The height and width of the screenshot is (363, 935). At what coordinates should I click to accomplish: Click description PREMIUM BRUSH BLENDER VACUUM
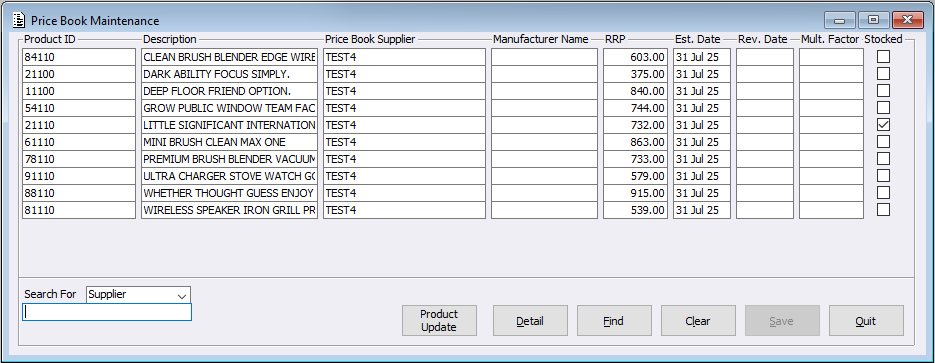(x=230, y=159)
